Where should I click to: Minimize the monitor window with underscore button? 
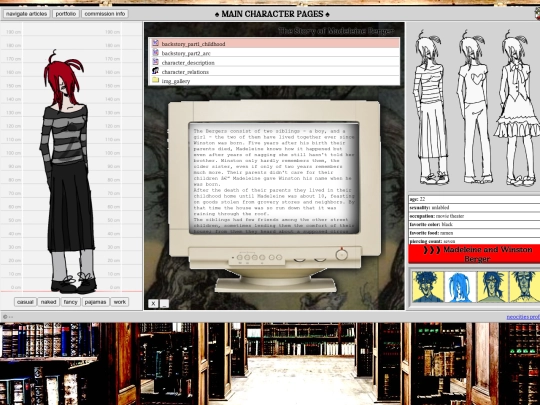[x=164, y=303]
